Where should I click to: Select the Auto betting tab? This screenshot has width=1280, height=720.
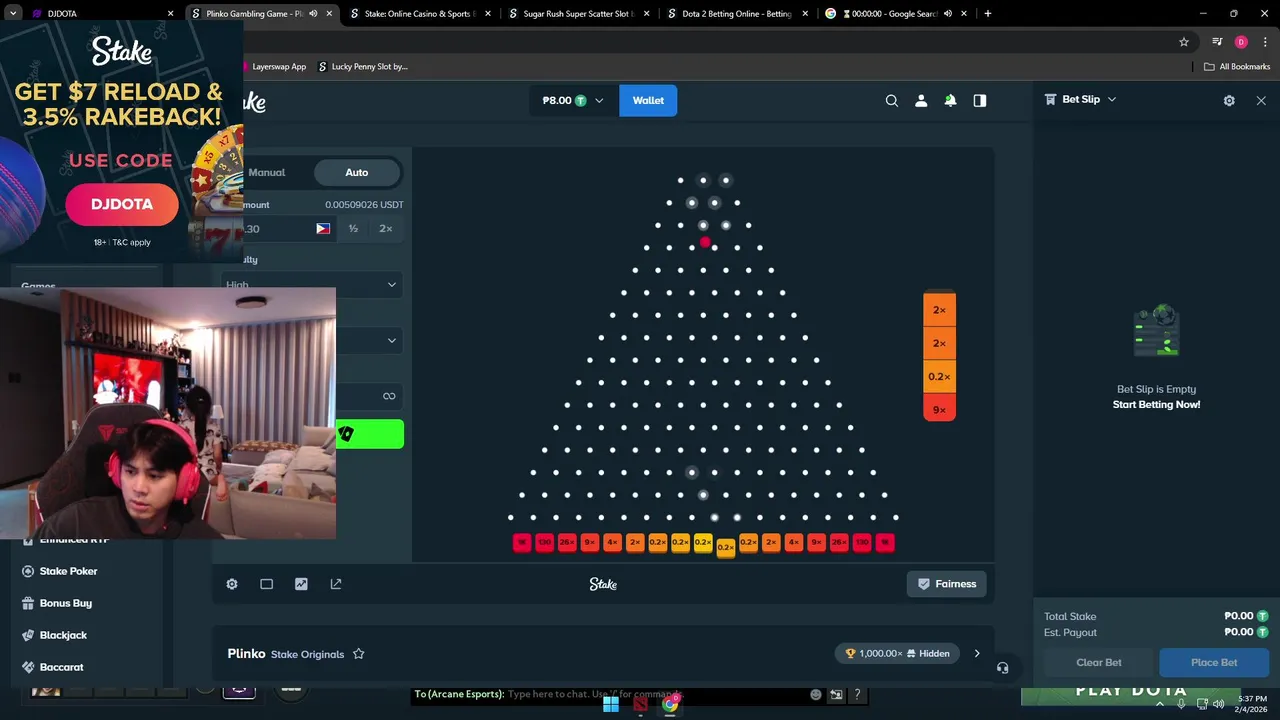pos(357,172)
